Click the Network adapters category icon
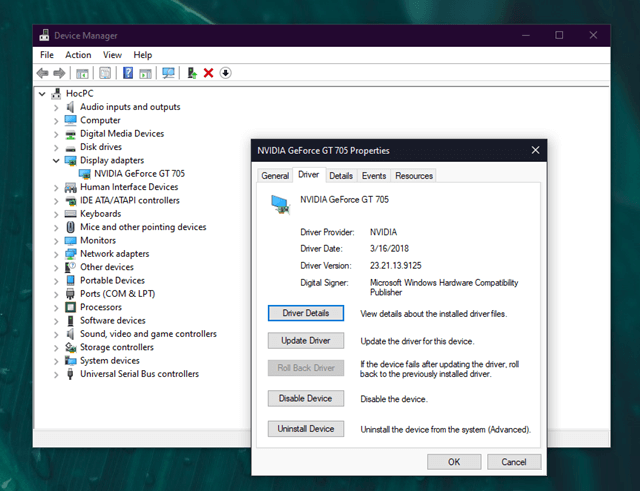 [70, 254]
